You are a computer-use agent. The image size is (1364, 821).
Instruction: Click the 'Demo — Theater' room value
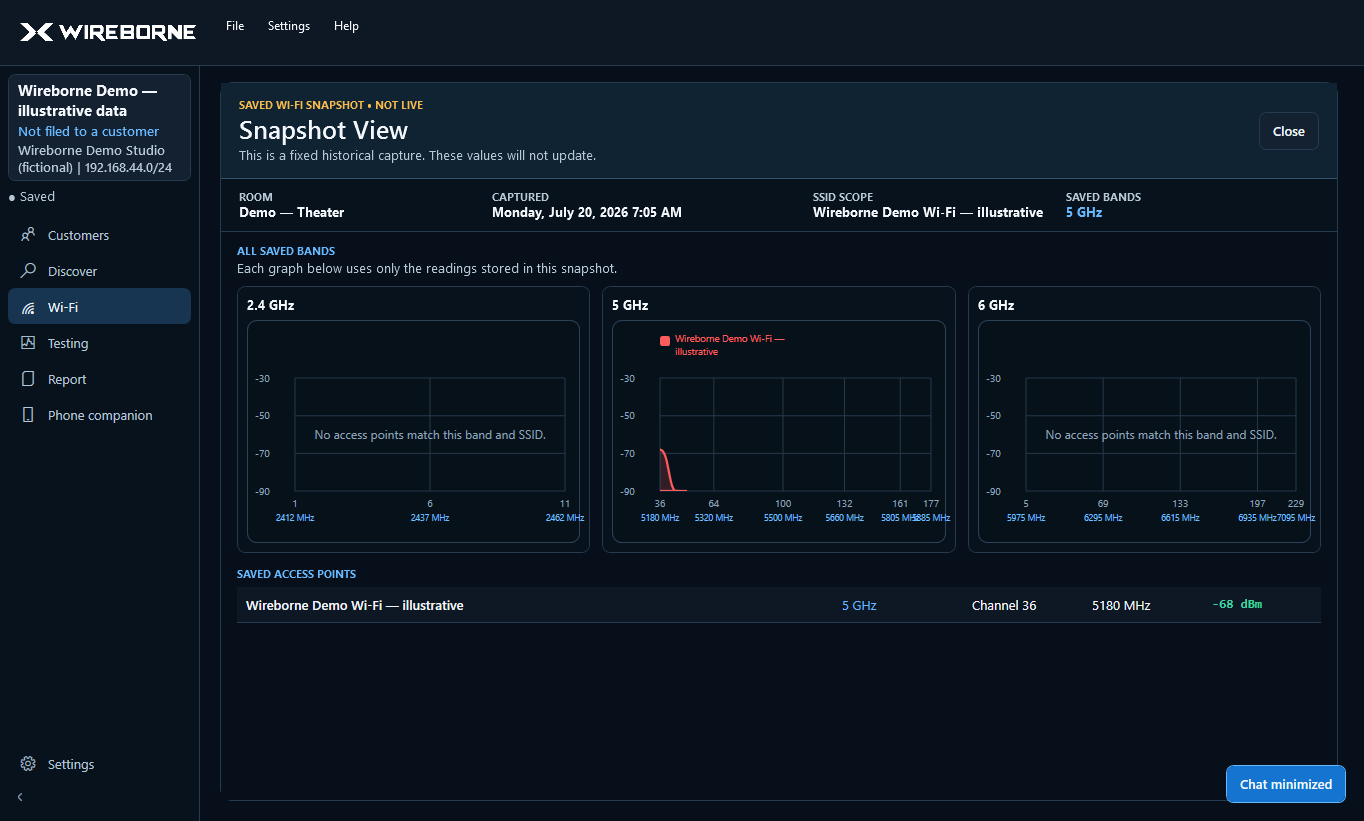coord(291,212)
